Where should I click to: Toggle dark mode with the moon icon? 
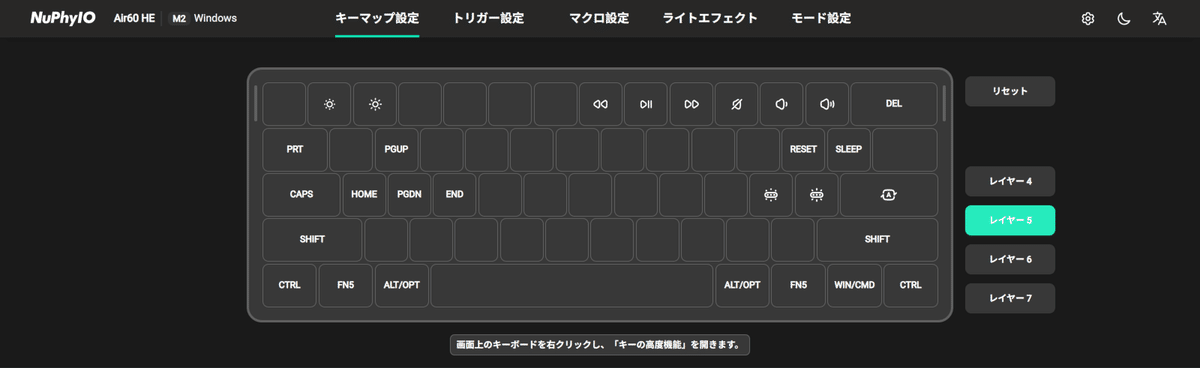pyautogui.click(x=1124, y=19)
